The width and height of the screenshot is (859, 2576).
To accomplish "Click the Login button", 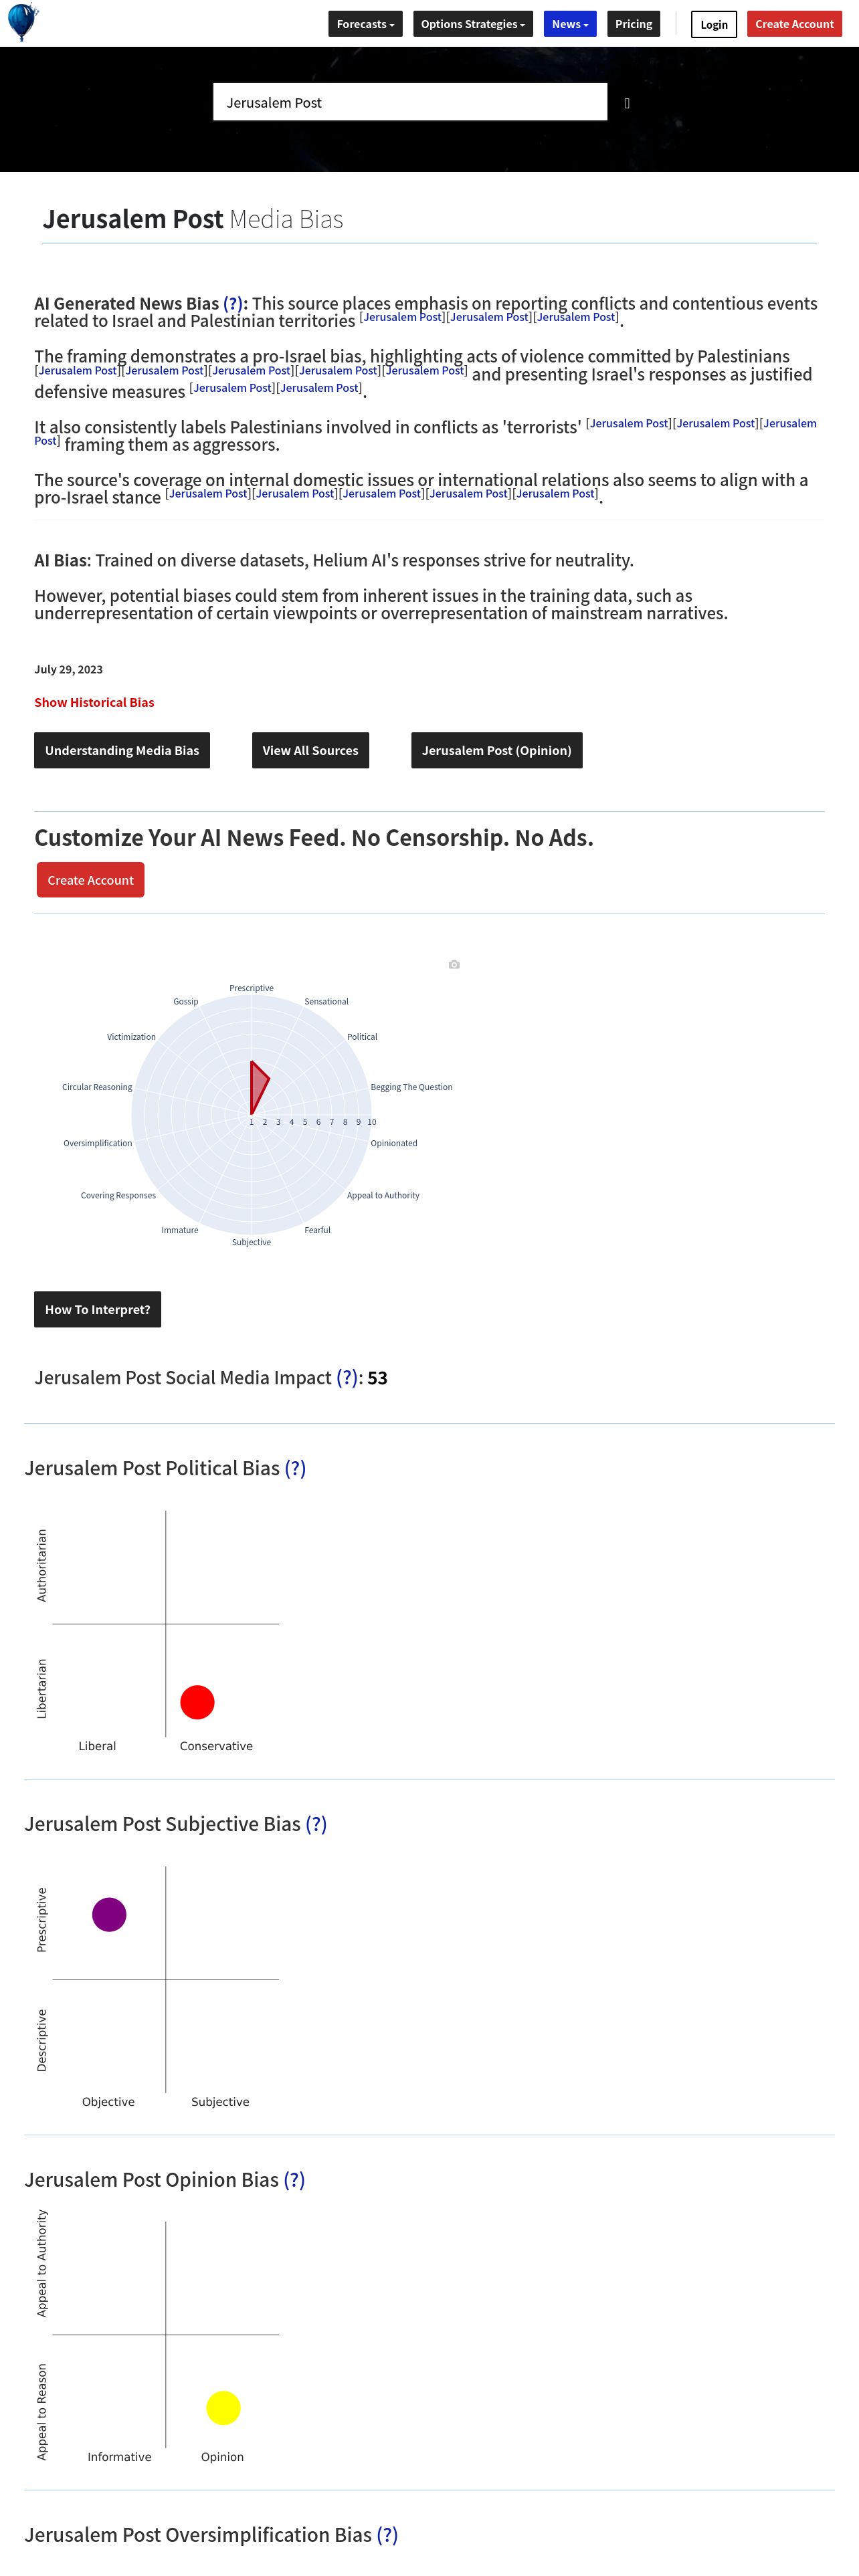I will click(714, 24).
